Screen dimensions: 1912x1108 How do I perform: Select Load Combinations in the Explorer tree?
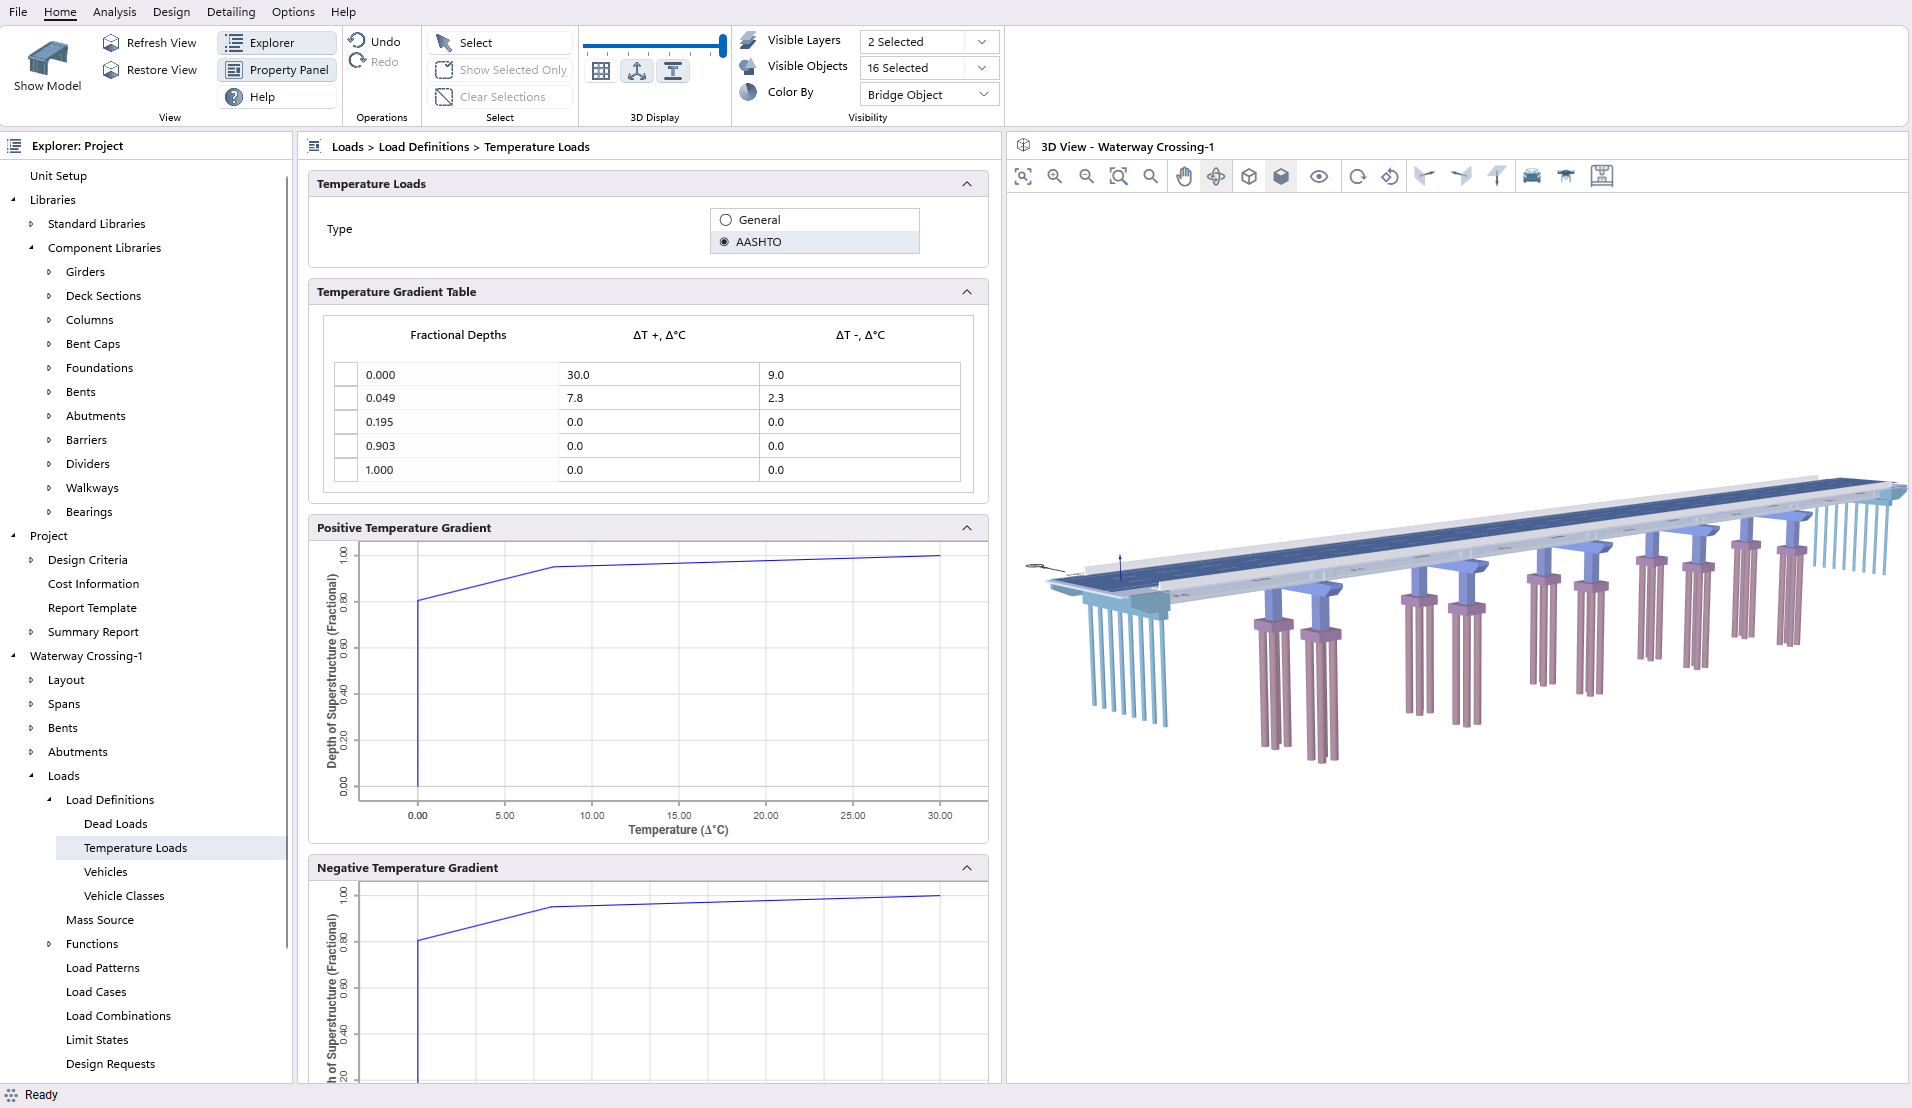[118, 1016]
